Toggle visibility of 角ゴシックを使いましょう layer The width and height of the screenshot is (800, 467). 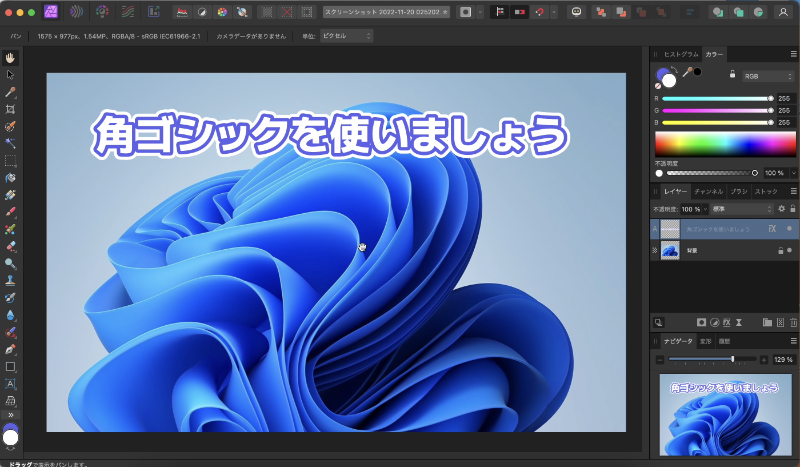pyautogui.click(x=789, y=229)
